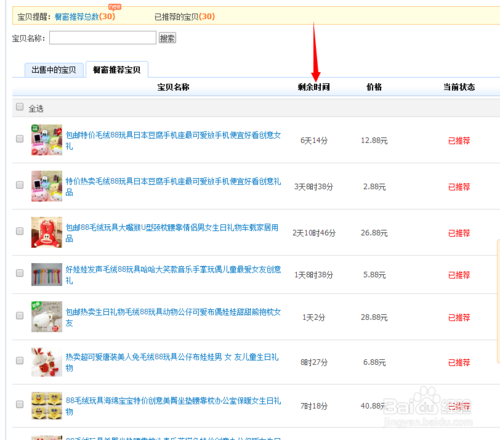Open the 包邮特价毛绒 phone holder item link

173,140
